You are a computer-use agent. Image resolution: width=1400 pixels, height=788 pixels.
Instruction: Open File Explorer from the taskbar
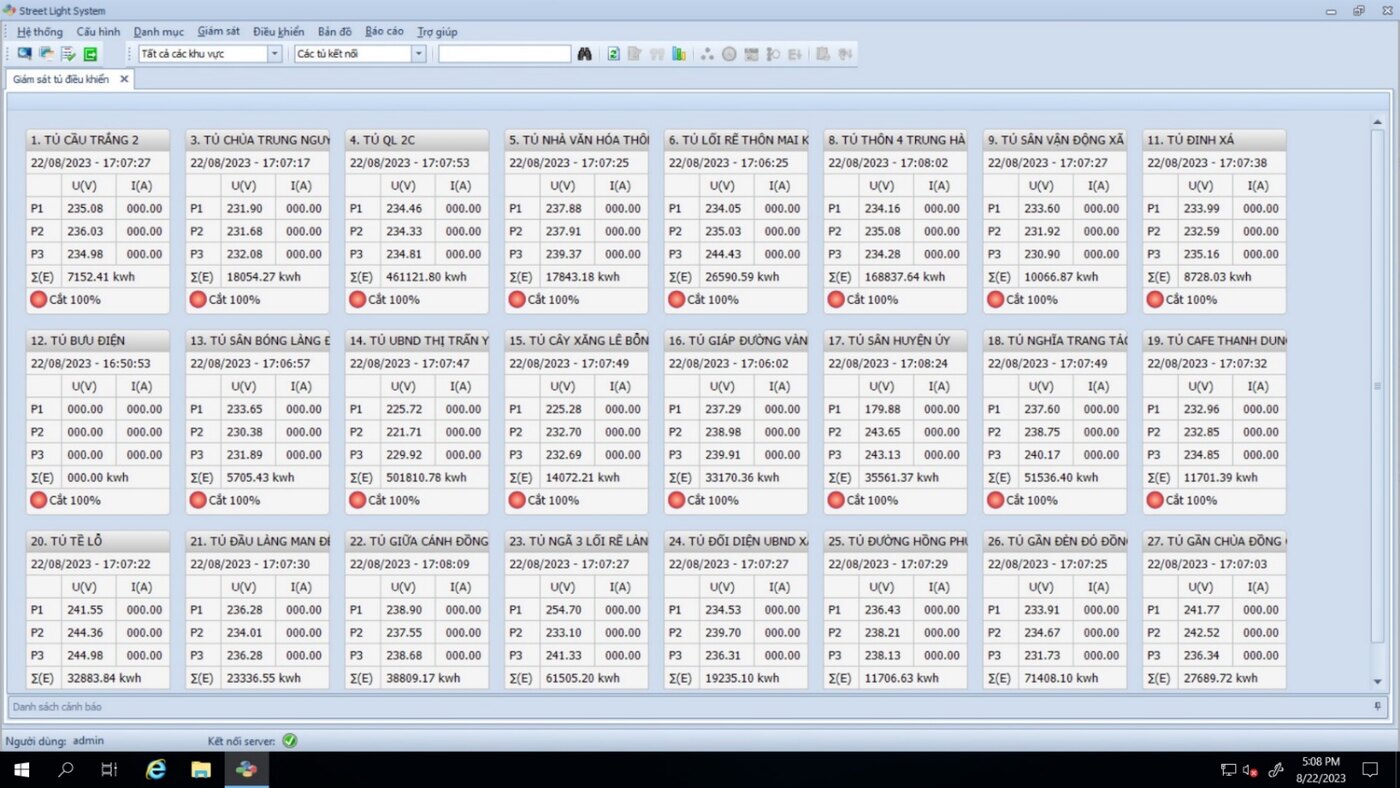(201, 769)
